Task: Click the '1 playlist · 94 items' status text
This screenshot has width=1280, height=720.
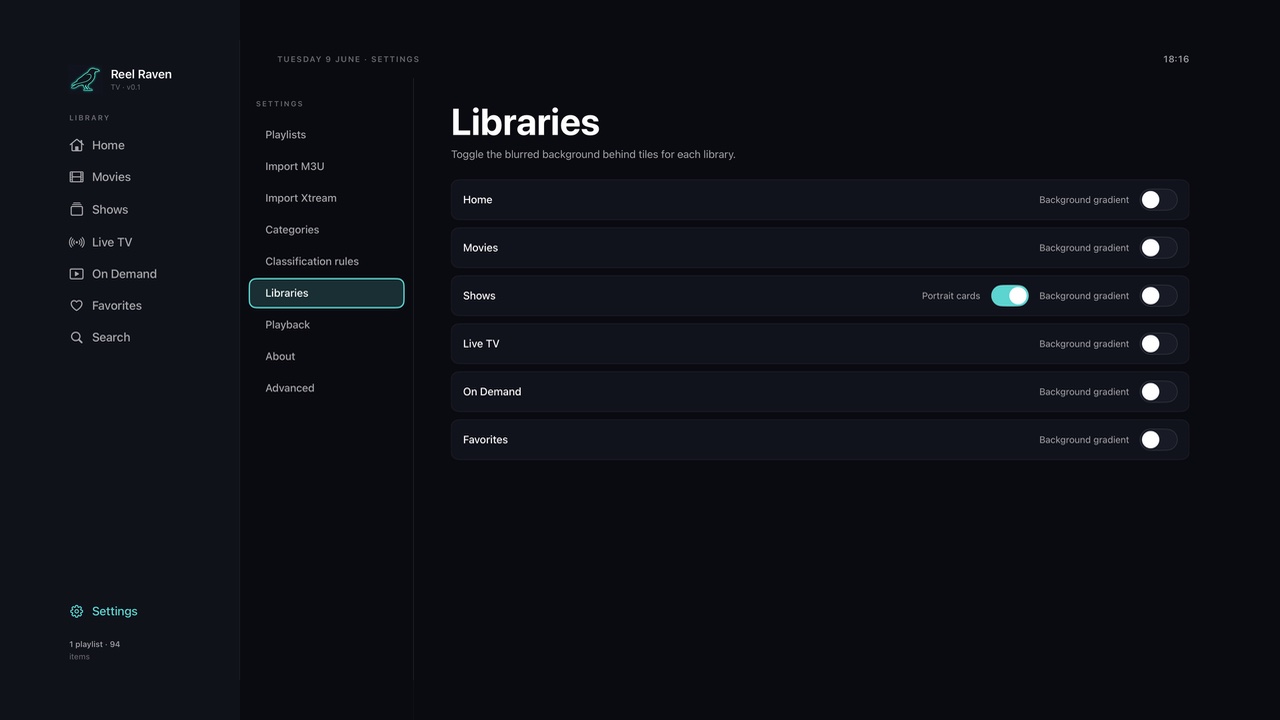Action: coord(95,650)
